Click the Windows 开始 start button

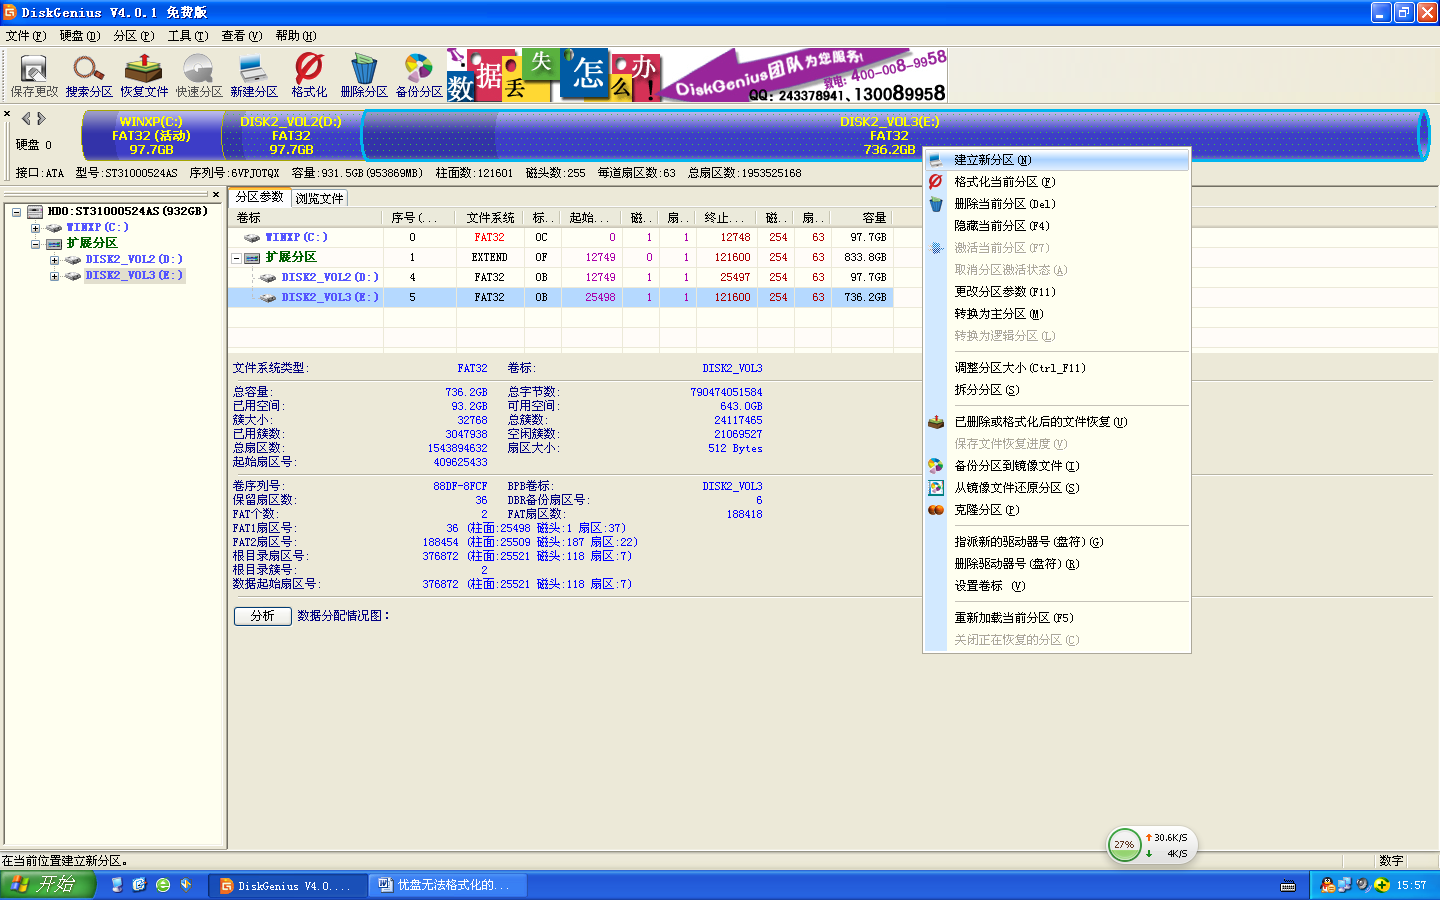pos(47,884)
